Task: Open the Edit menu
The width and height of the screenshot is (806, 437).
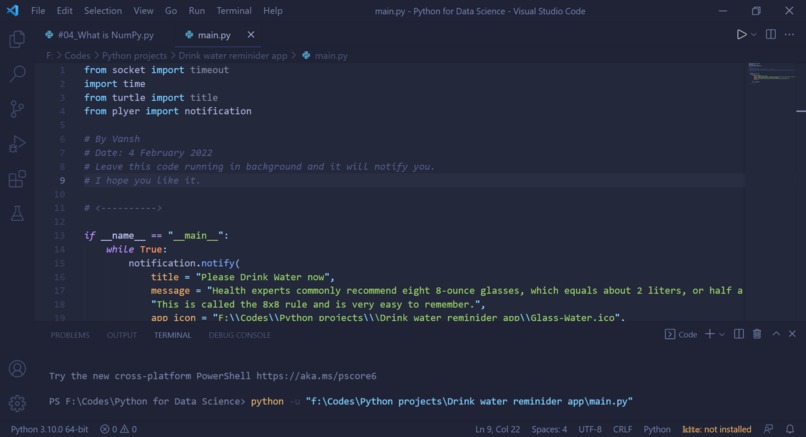Action: point(64,11)
